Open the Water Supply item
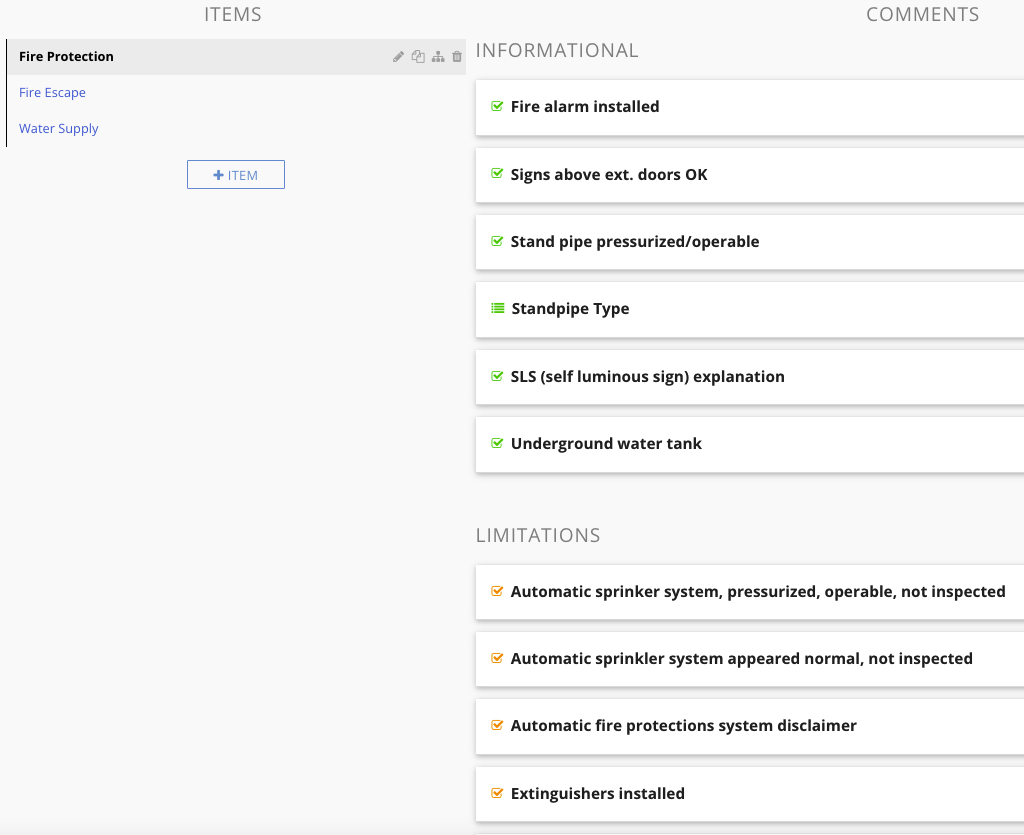 click(59, 129)
